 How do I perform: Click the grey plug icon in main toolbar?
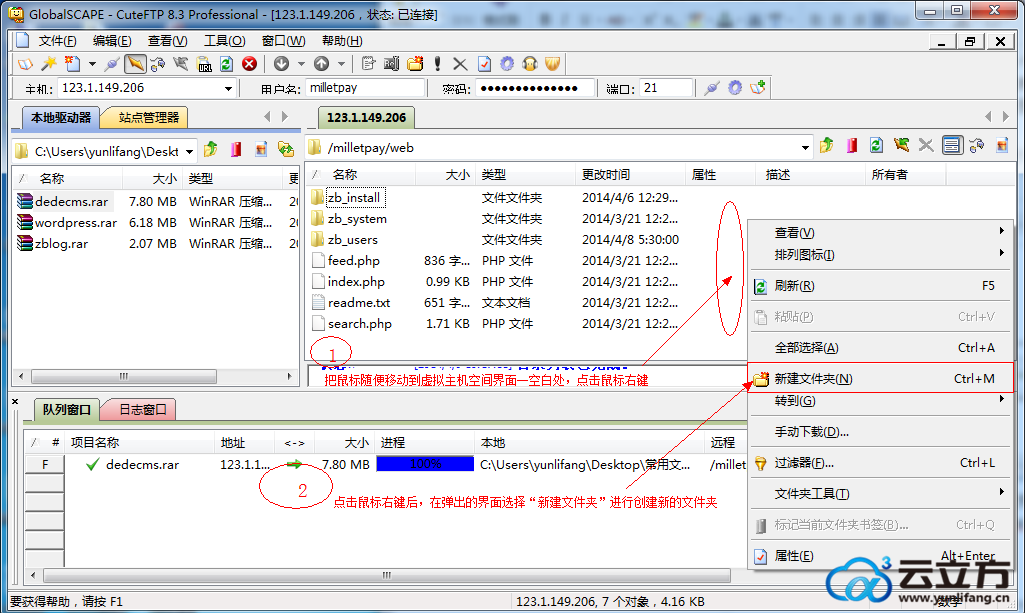click(112, 64)
